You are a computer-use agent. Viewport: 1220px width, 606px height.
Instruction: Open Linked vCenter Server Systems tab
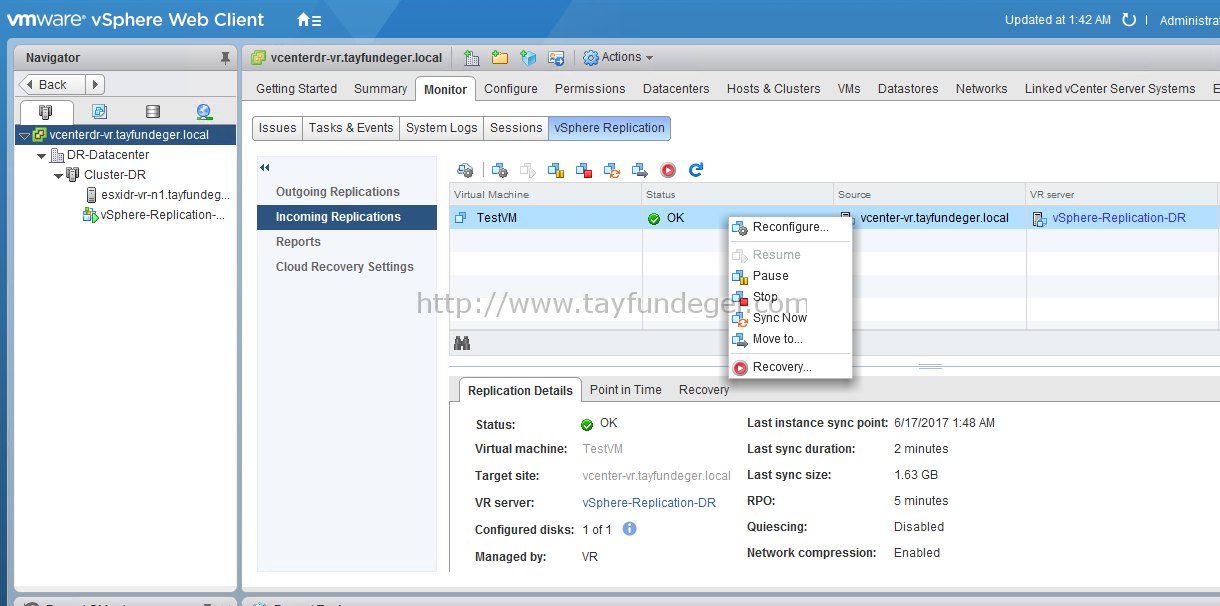tap(1110, 89)
